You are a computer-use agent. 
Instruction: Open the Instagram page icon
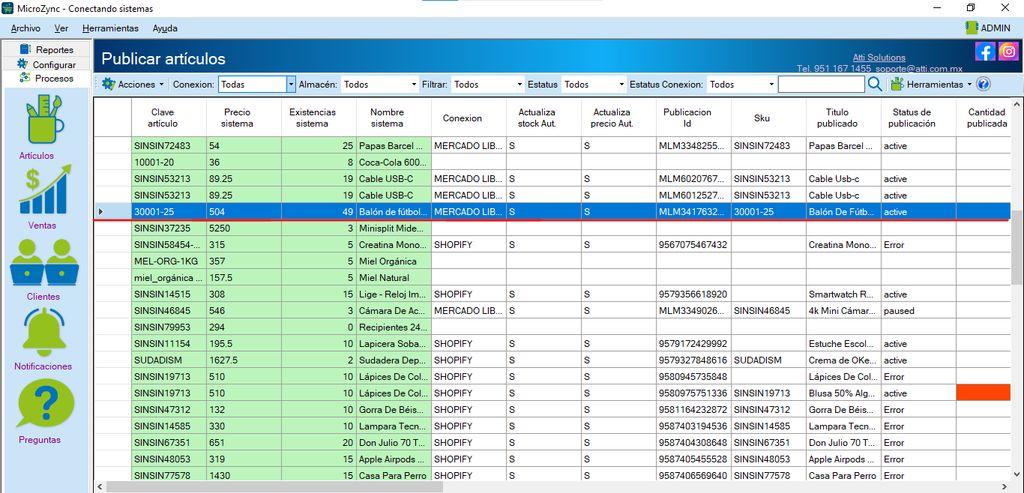point(1008,52)
